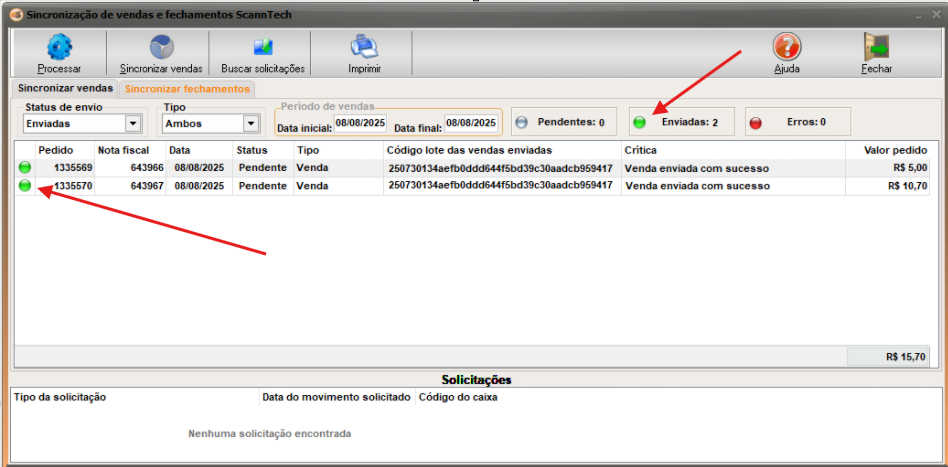Click the Data final date field

(471, 123)
